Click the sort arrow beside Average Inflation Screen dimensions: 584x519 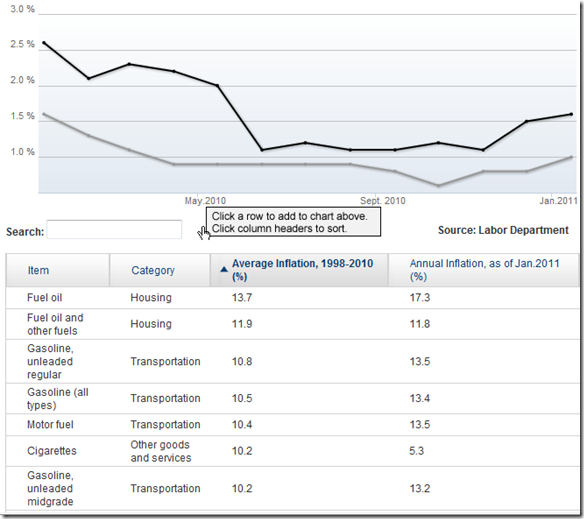[223, 269]
